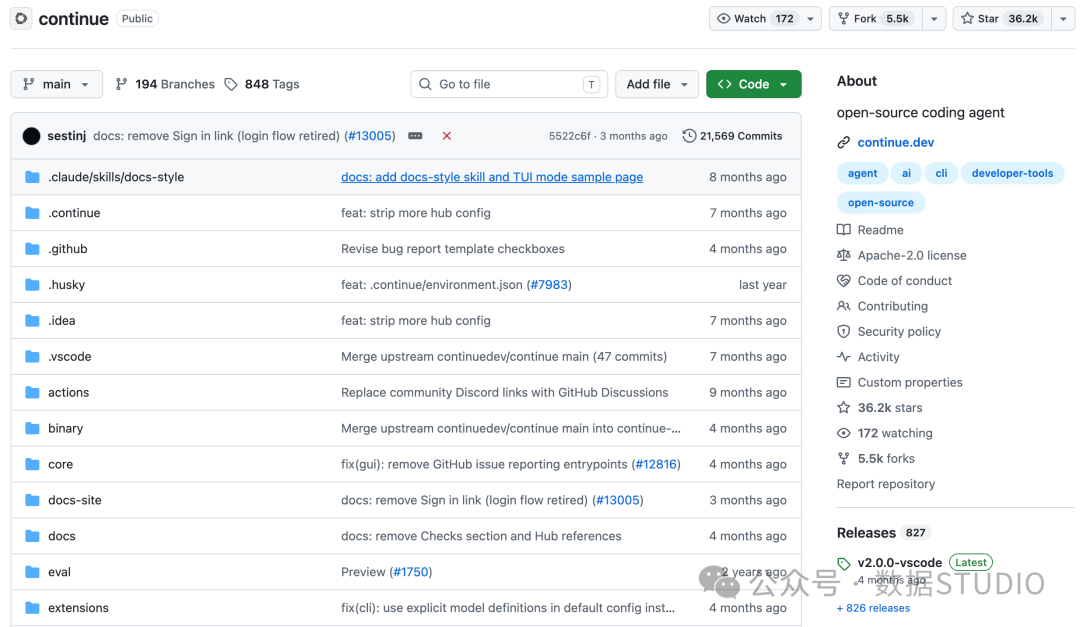View the 848 Tags list
Viewport: 1080px width, 627px height.
point(262,84)
